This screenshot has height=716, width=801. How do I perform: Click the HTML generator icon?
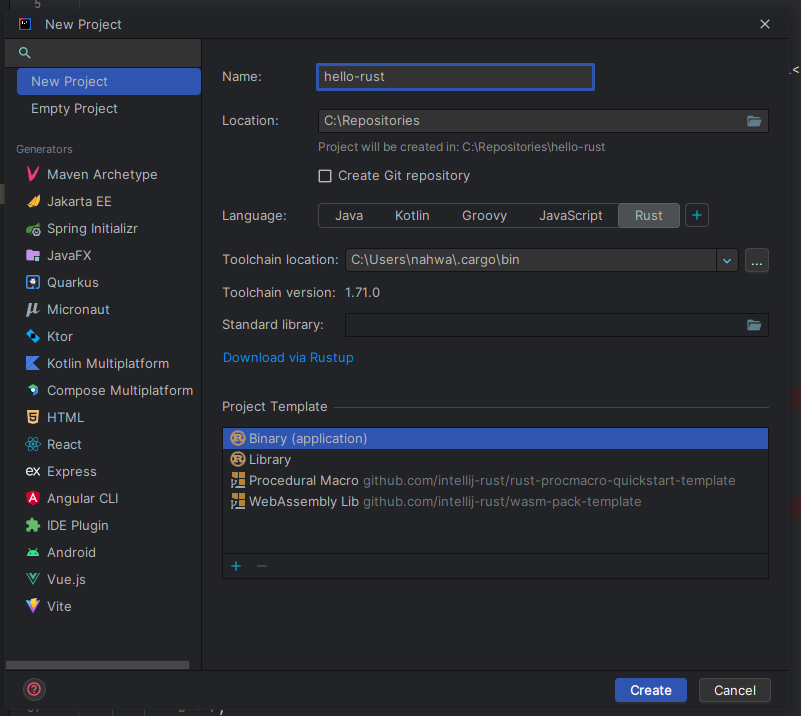[x=33, y=417]
